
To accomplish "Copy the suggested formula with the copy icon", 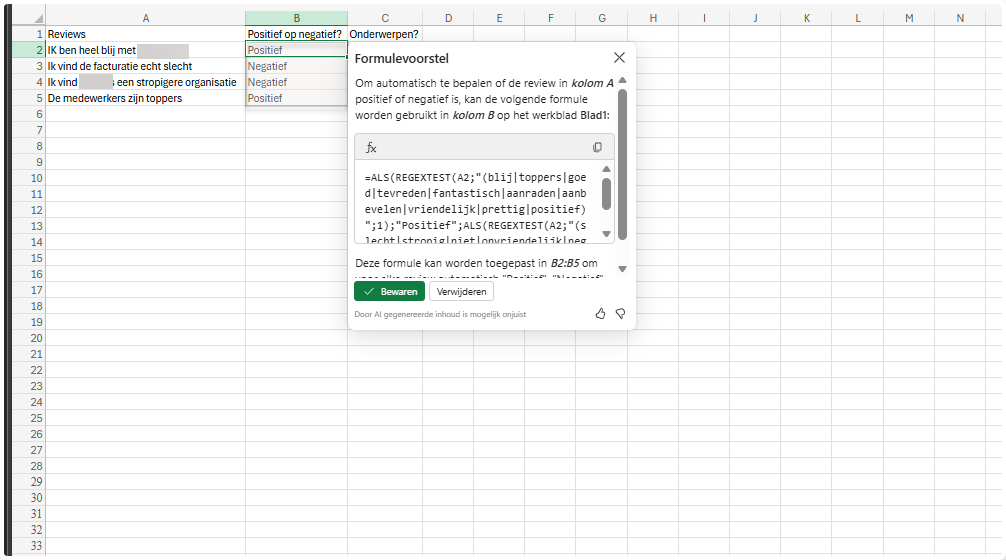I will pyautogui.click(x=597, y=147).
